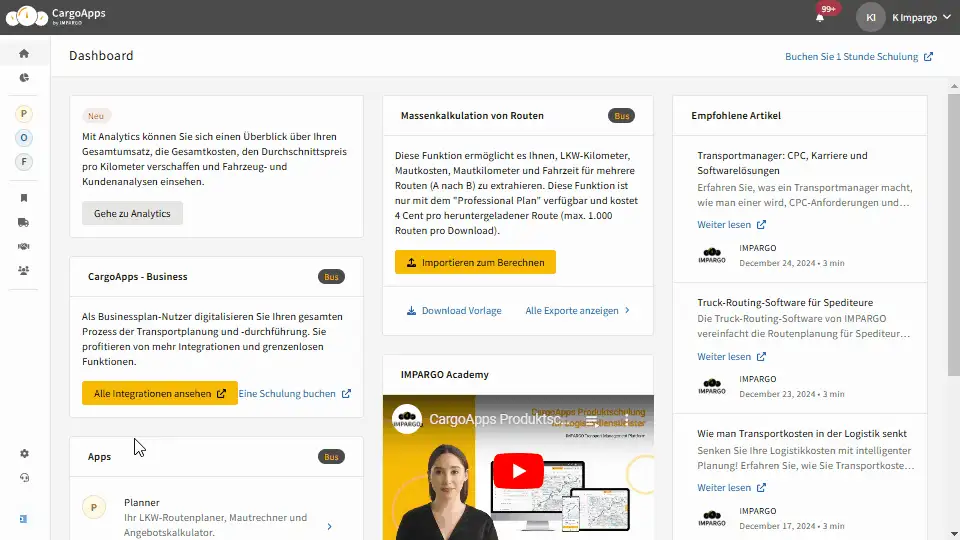960x540 pixels.
Task: Click title Wie man Transportkosten in der Logistik senkt
Action: click(x=801, y=433)
